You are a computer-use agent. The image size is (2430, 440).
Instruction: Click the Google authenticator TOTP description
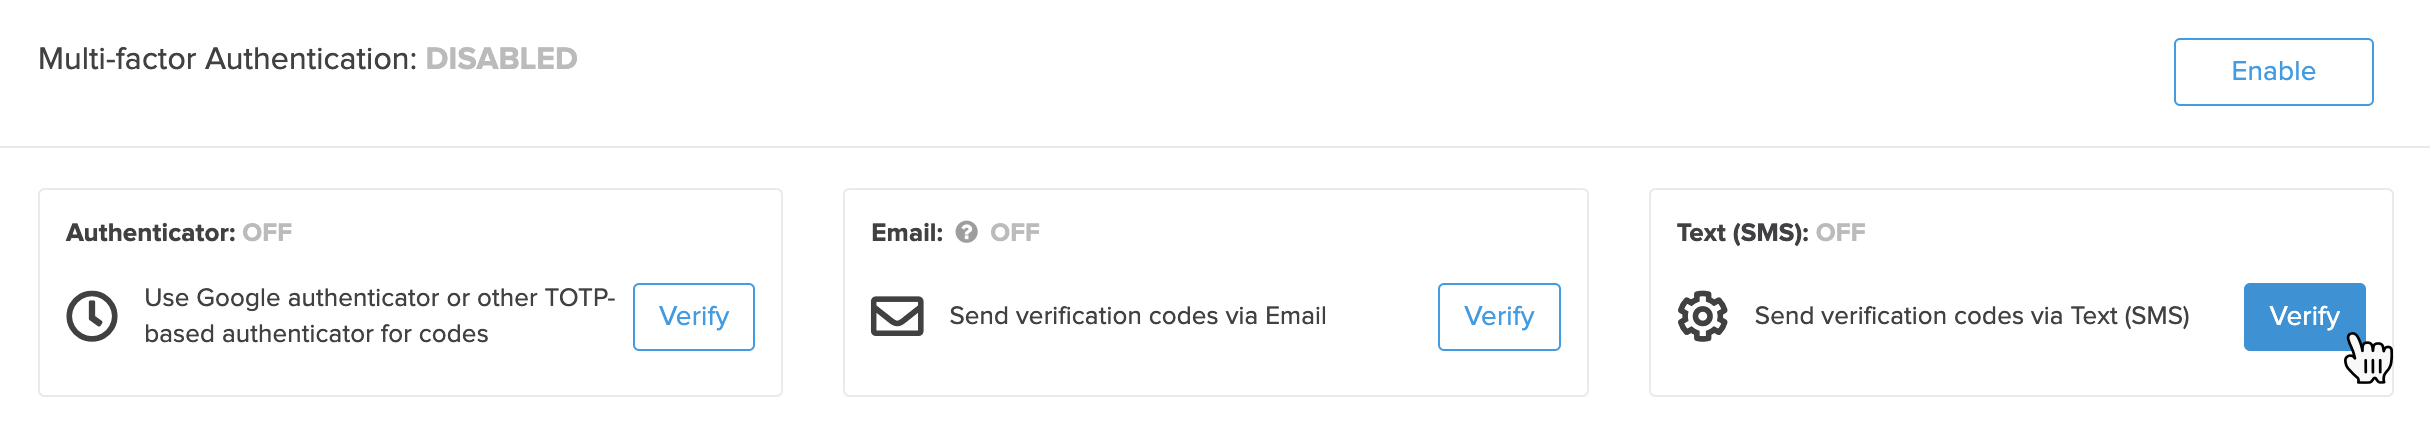pos(380,316)
